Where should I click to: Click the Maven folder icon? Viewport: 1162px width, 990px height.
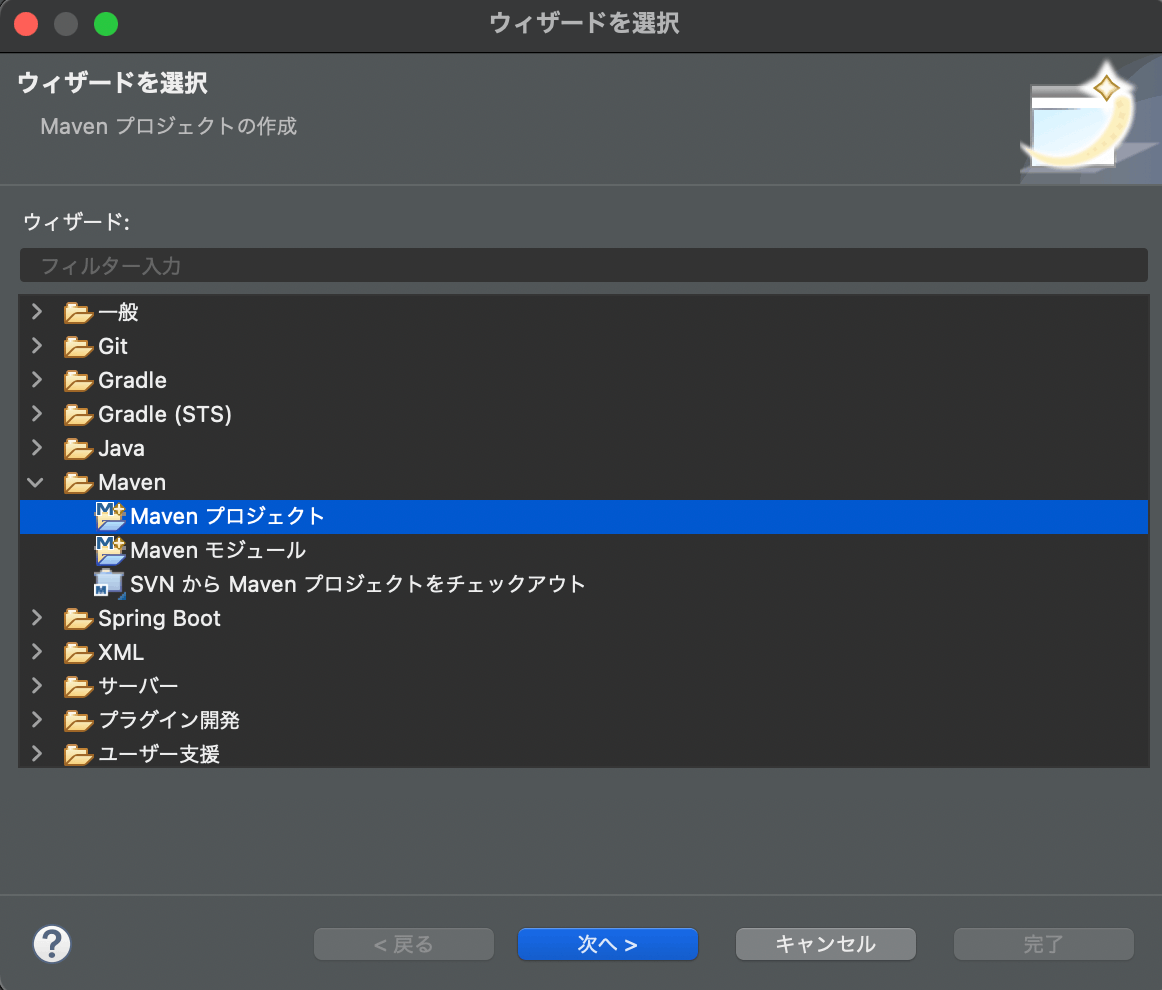[78, 483]
